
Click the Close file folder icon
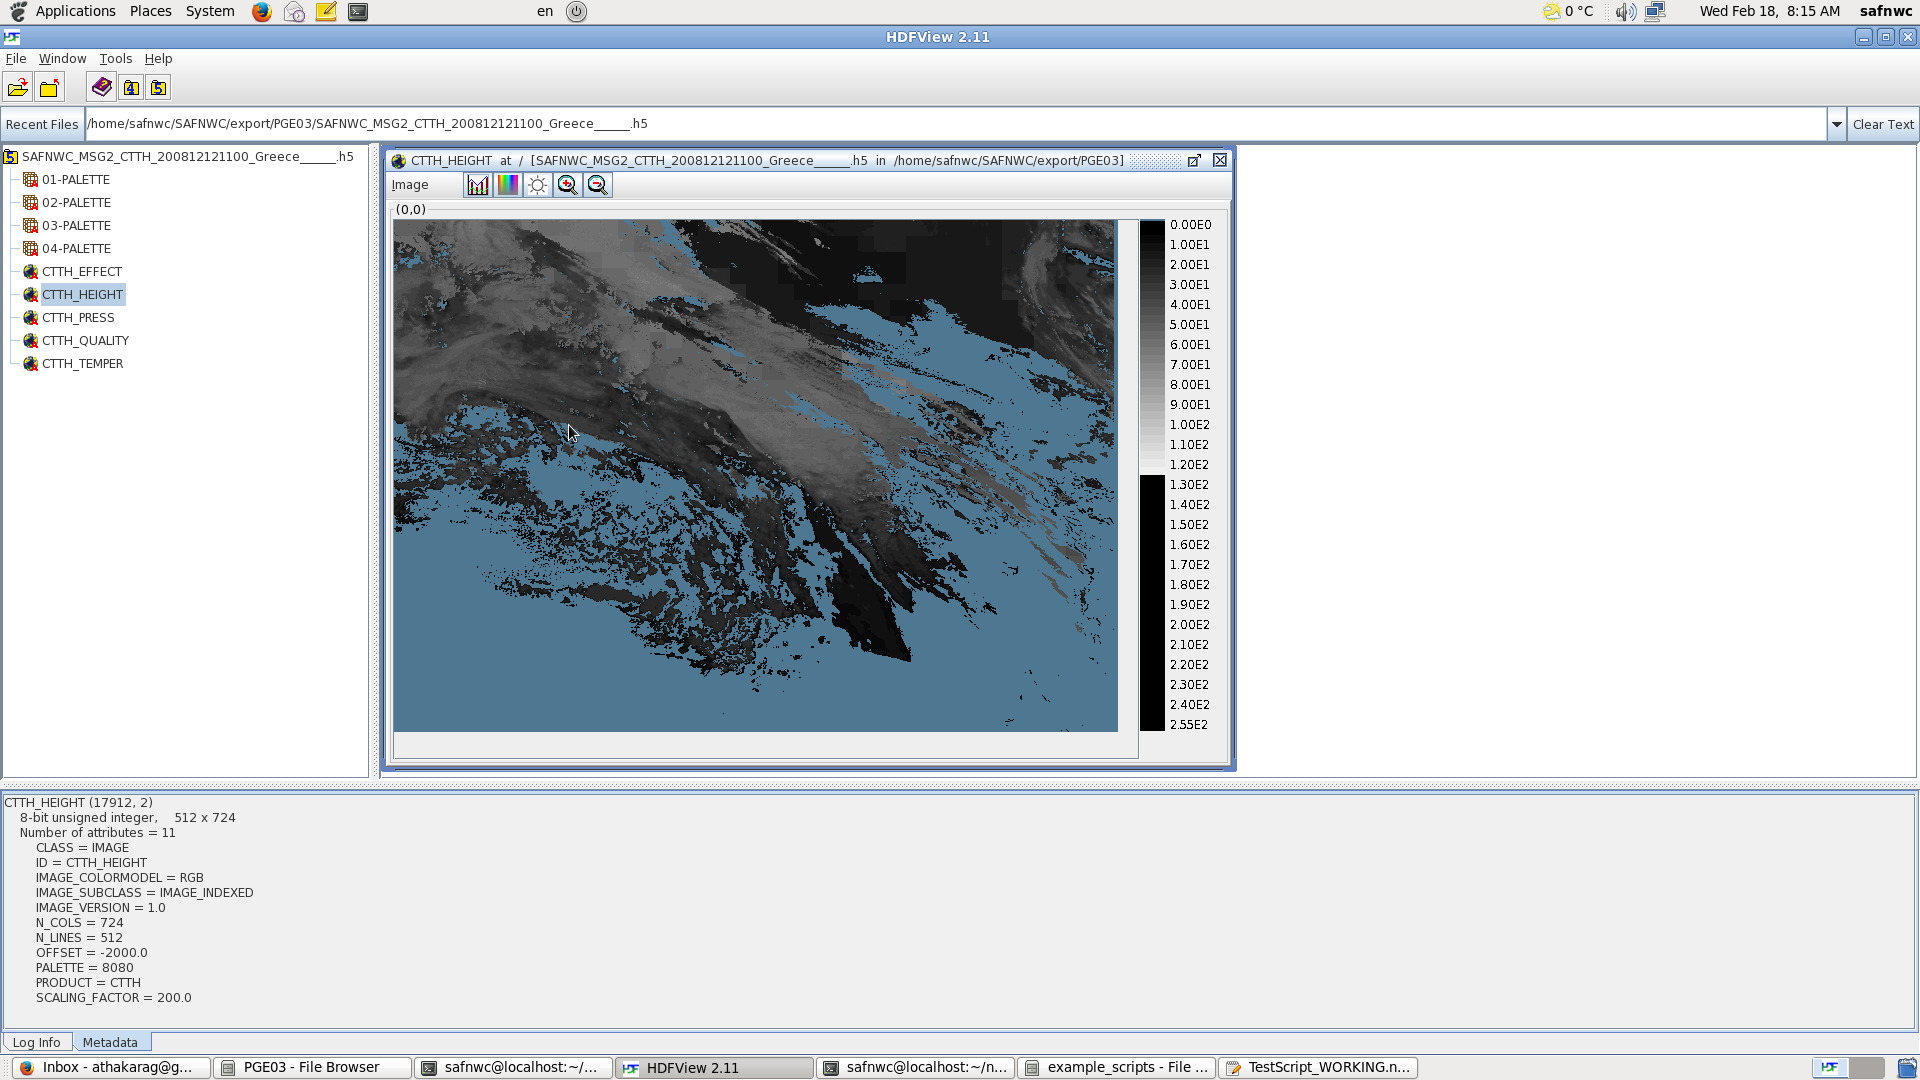click(x=49, y=88)
